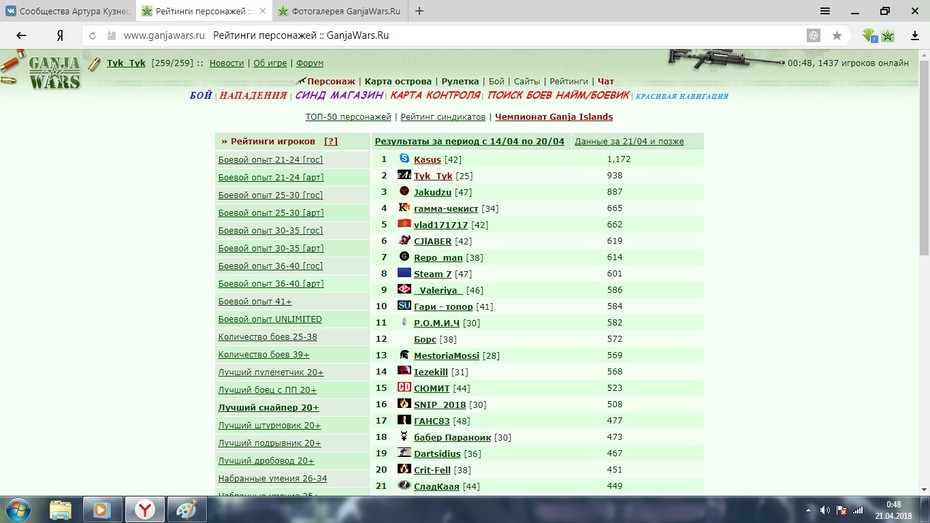The image size is (930, 523).
Task: Select Боевой опыт UNLIMITED rating
Action: [x=270, y=319]
